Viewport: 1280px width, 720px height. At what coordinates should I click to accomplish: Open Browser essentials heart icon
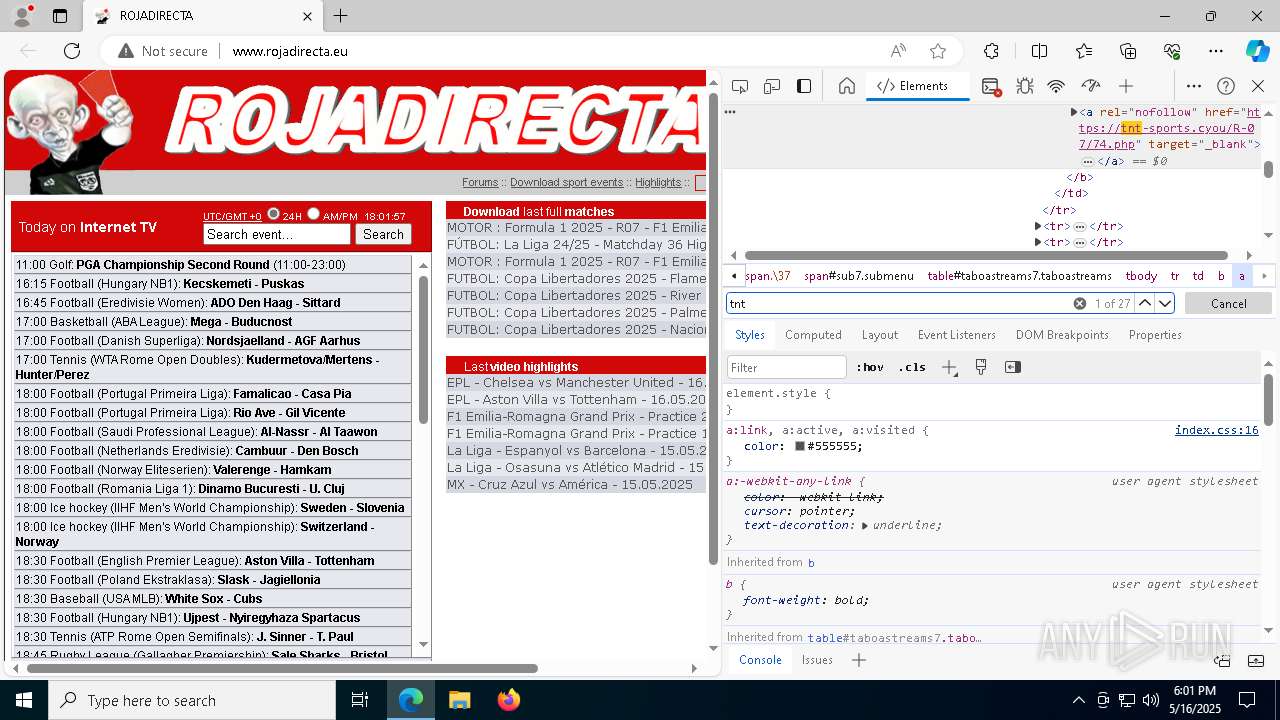point(1172,51)
